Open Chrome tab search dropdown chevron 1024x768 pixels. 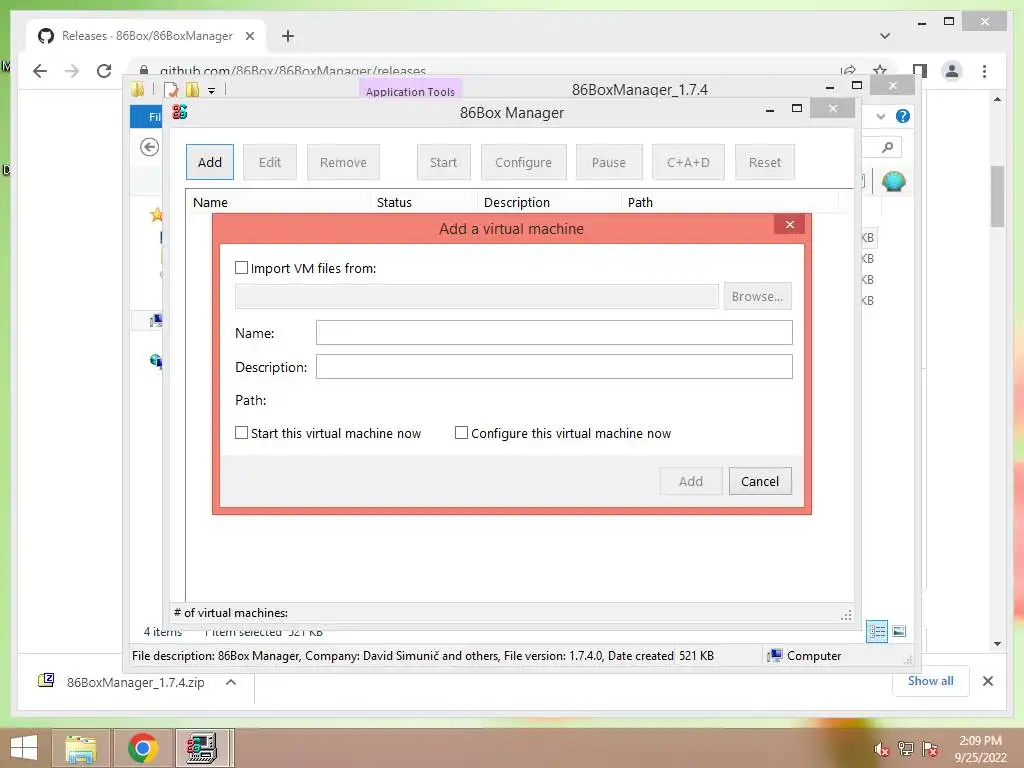pos(885,36)
